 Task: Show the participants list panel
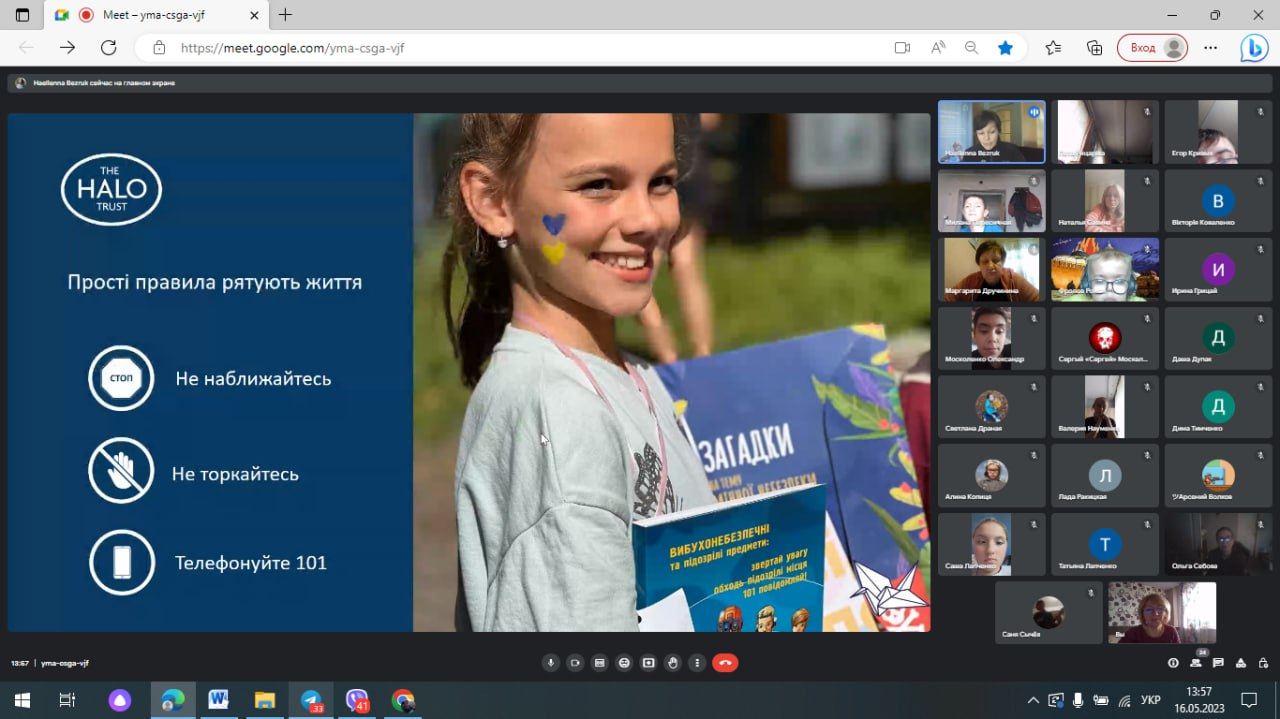click(1196, 662)
